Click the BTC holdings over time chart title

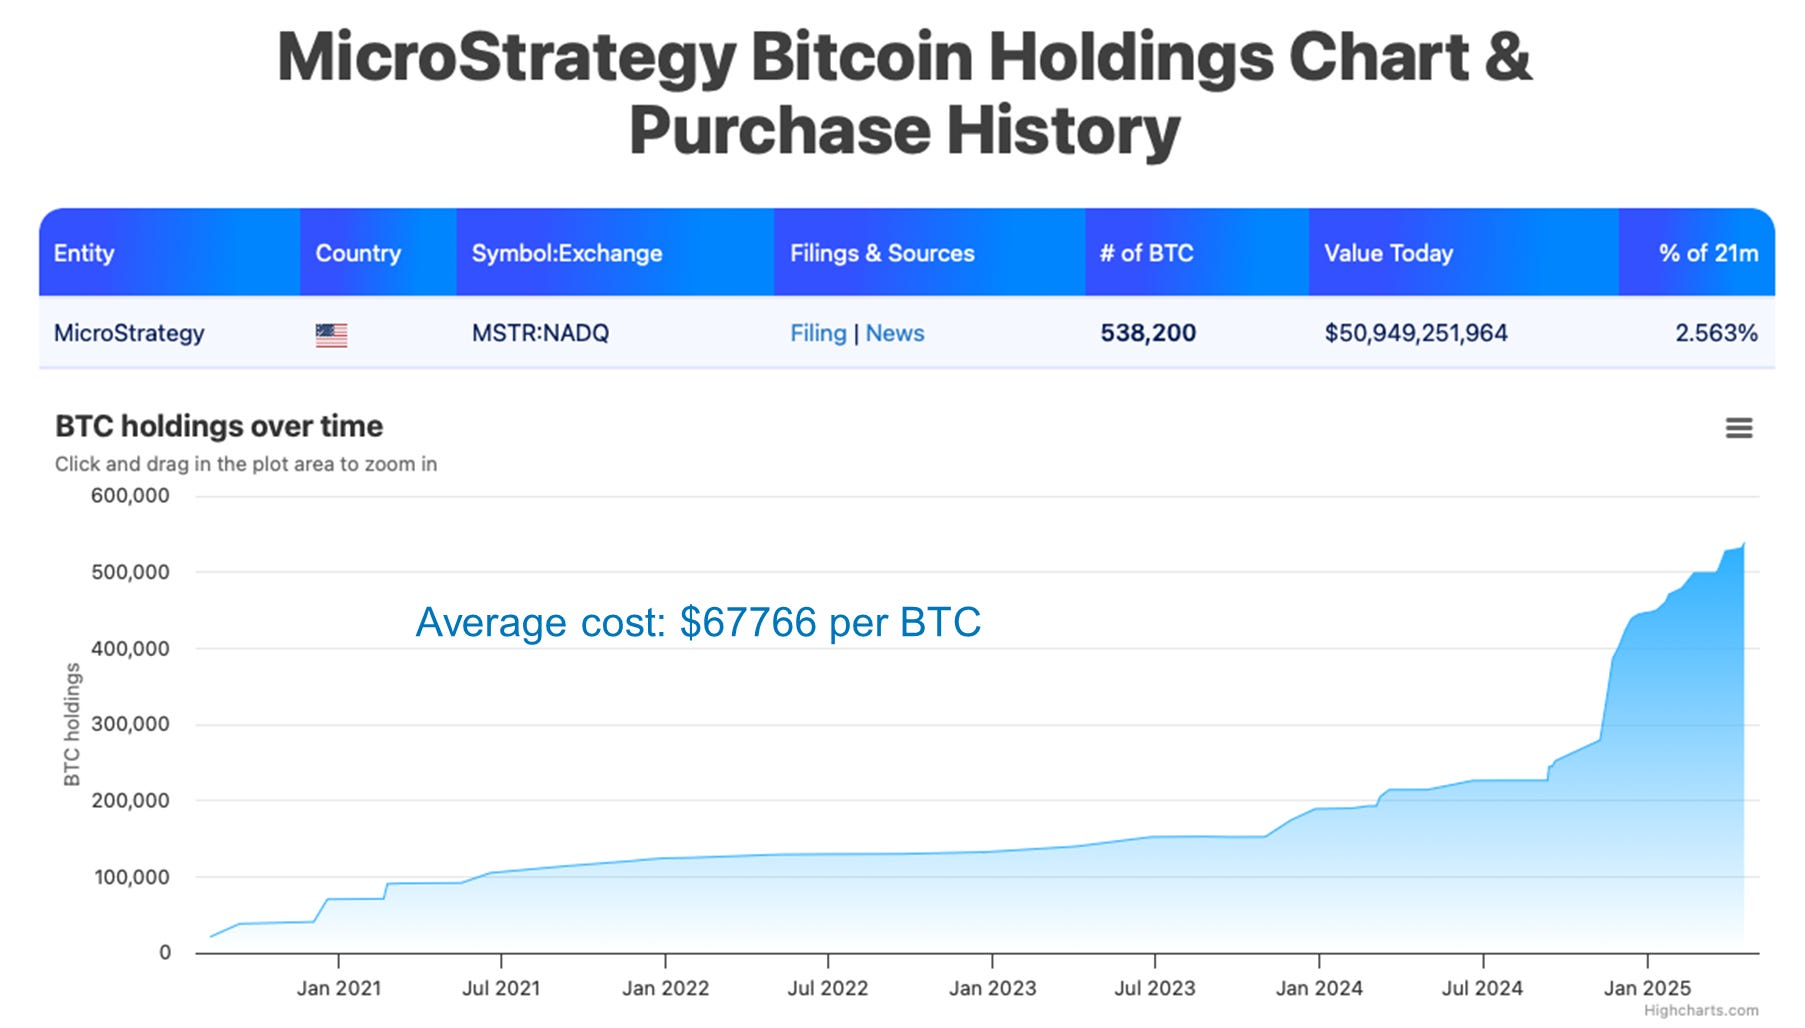pyautogui.click(x=217, y=425)
